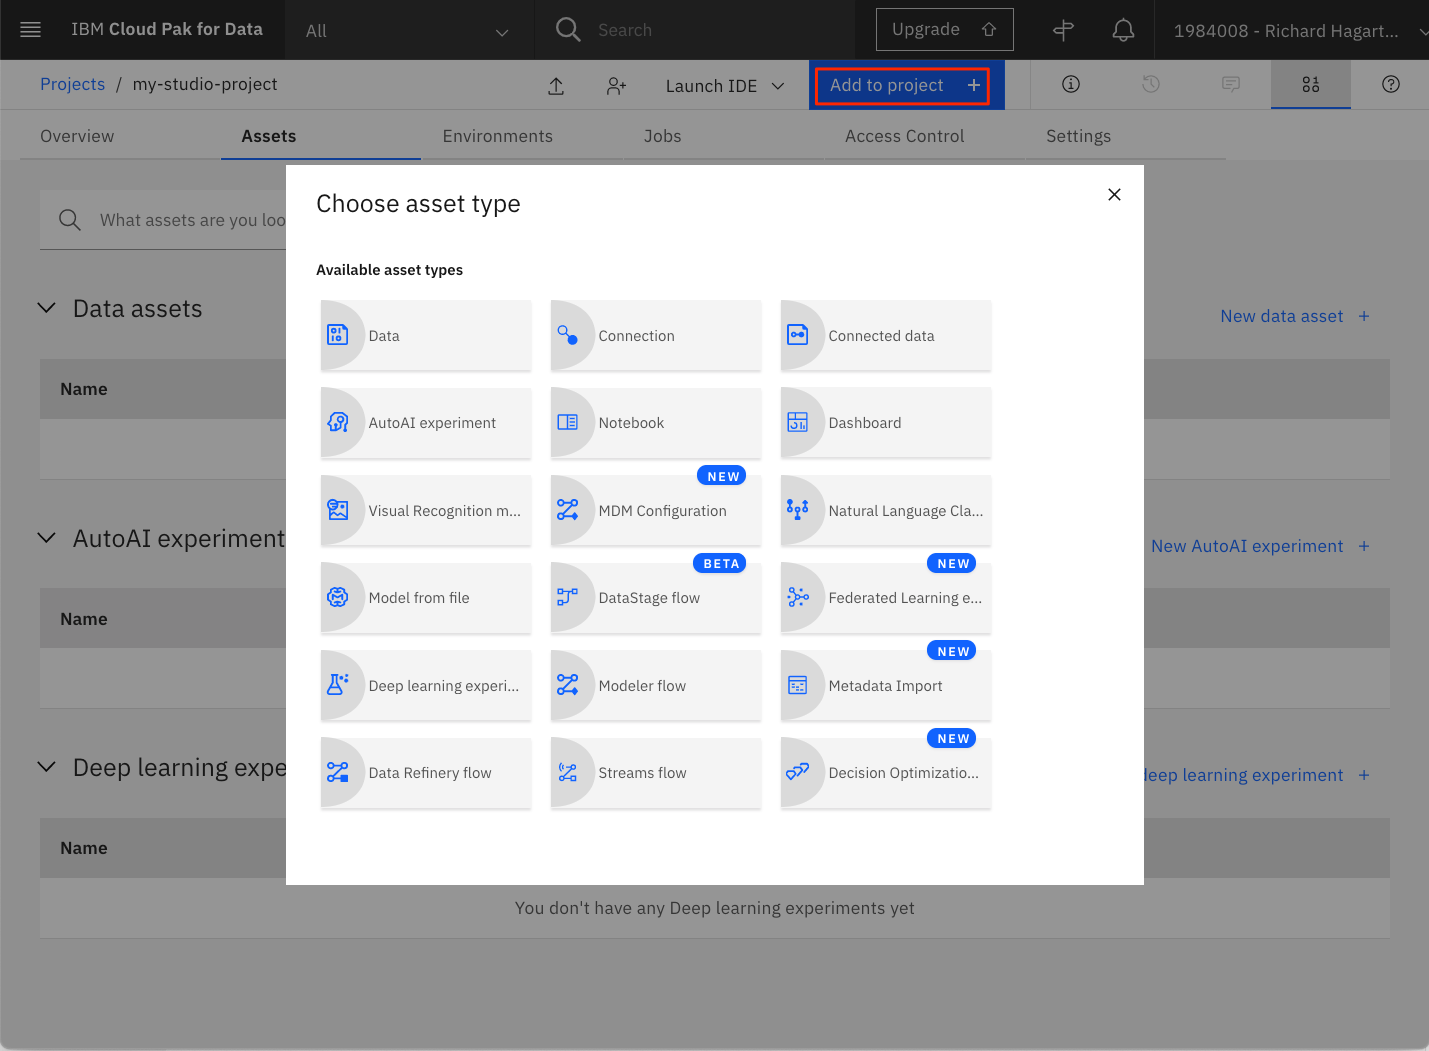The image size is (1429, 1051).
Task: Follow the Projects breadcrumb link
Action: pos(72,84)
